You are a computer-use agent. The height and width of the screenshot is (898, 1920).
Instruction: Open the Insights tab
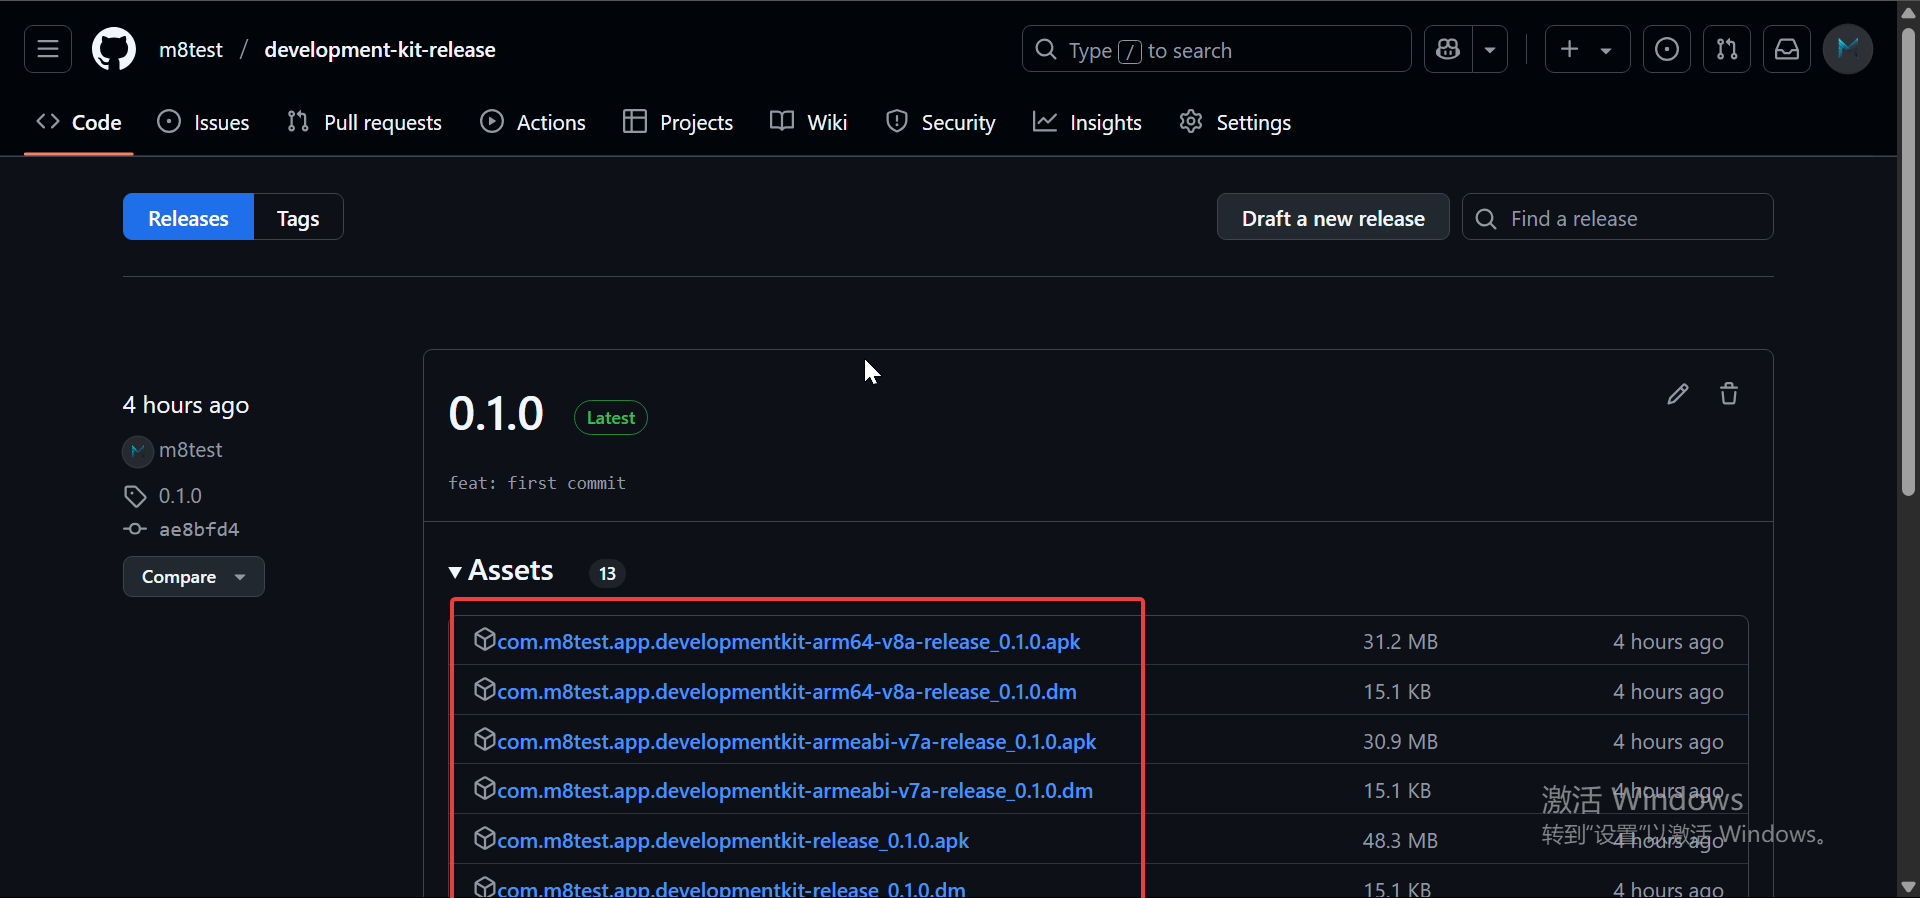click(x=1087, y=122)
